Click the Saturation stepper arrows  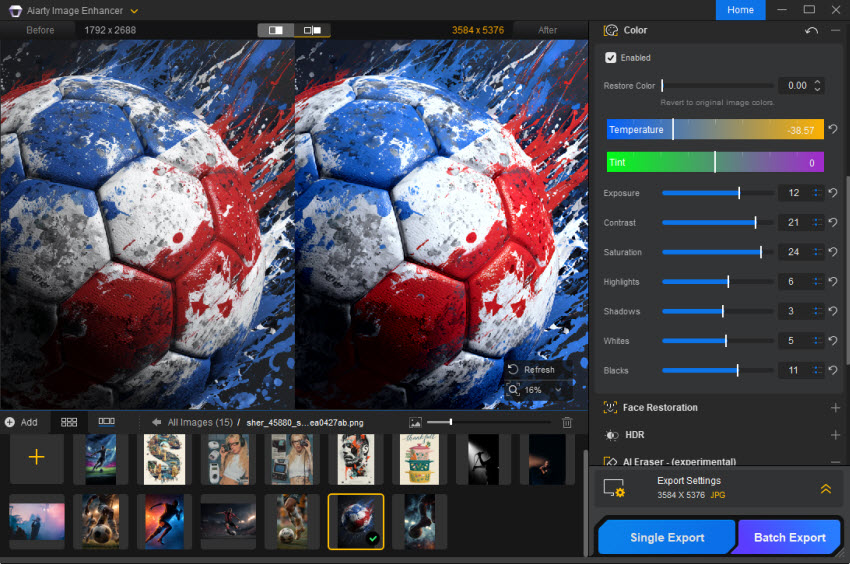816,252
